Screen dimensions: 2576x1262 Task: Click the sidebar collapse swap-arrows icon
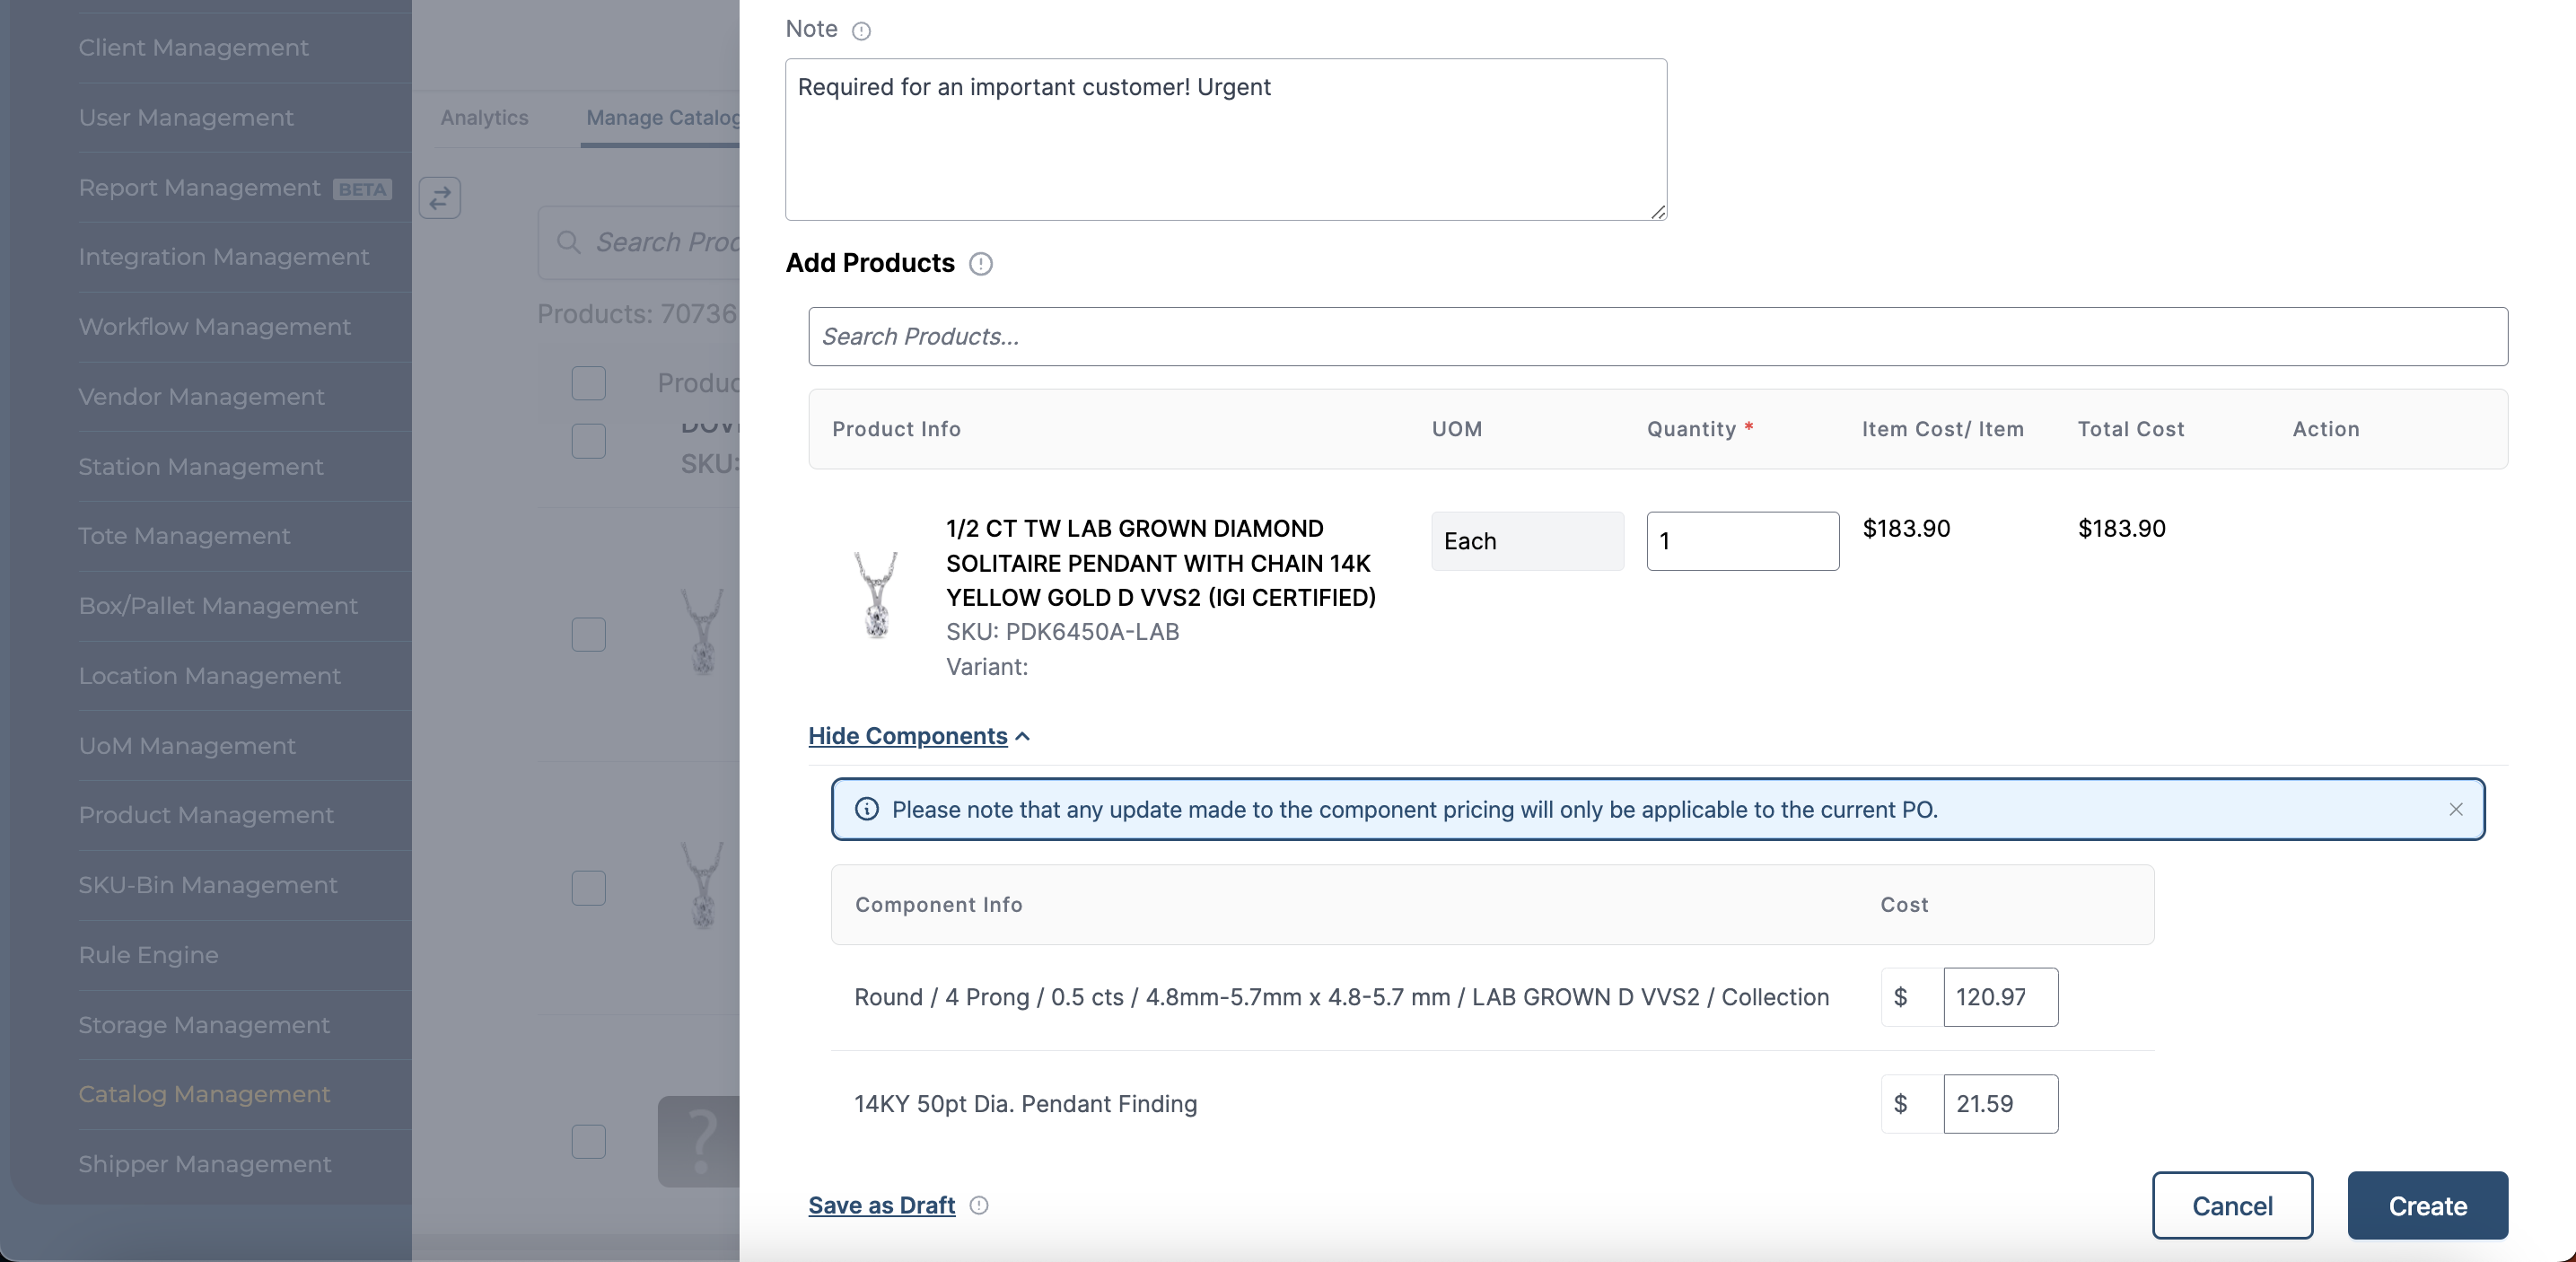[x=440, y=198]
